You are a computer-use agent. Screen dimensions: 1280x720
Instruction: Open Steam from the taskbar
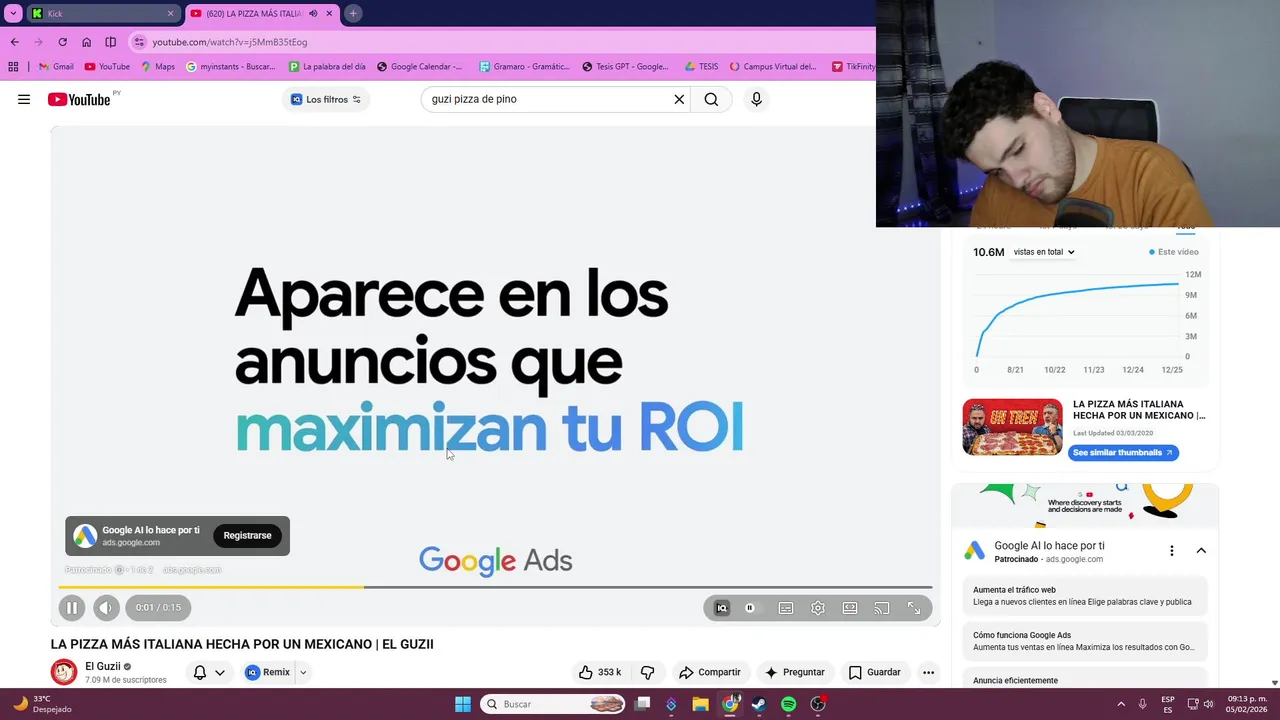[759, 704]
